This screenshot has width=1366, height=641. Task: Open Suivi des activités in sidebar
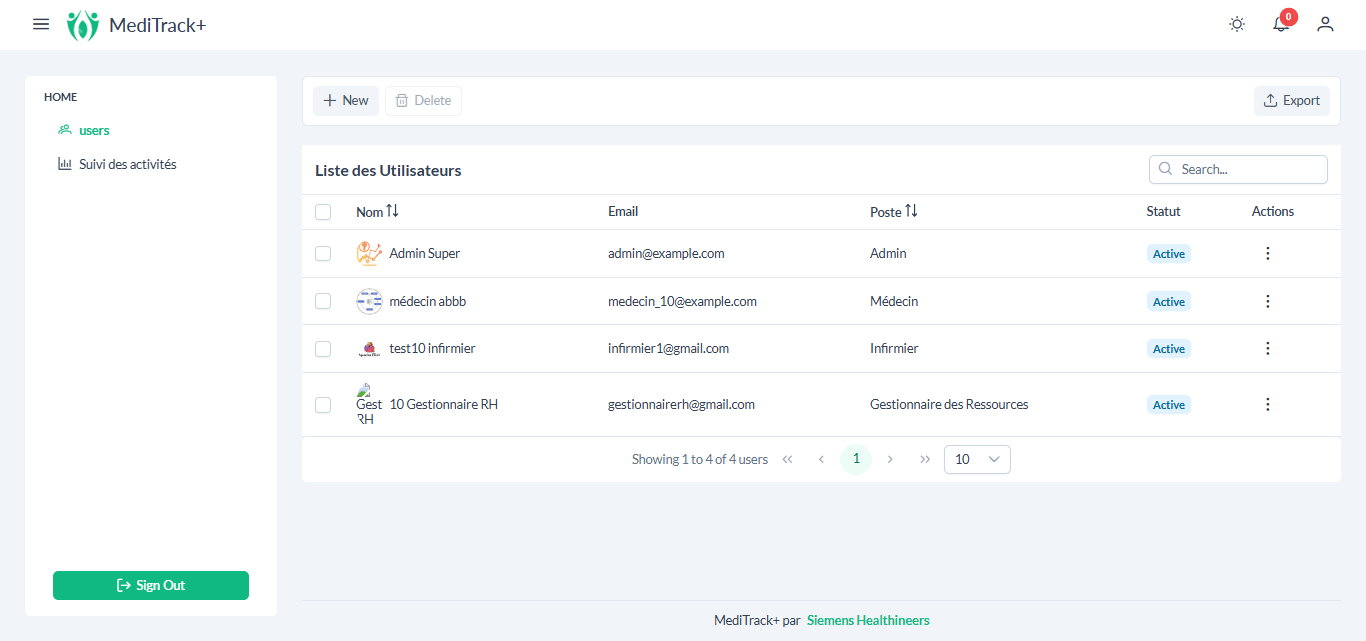click(x=117, y=164)
